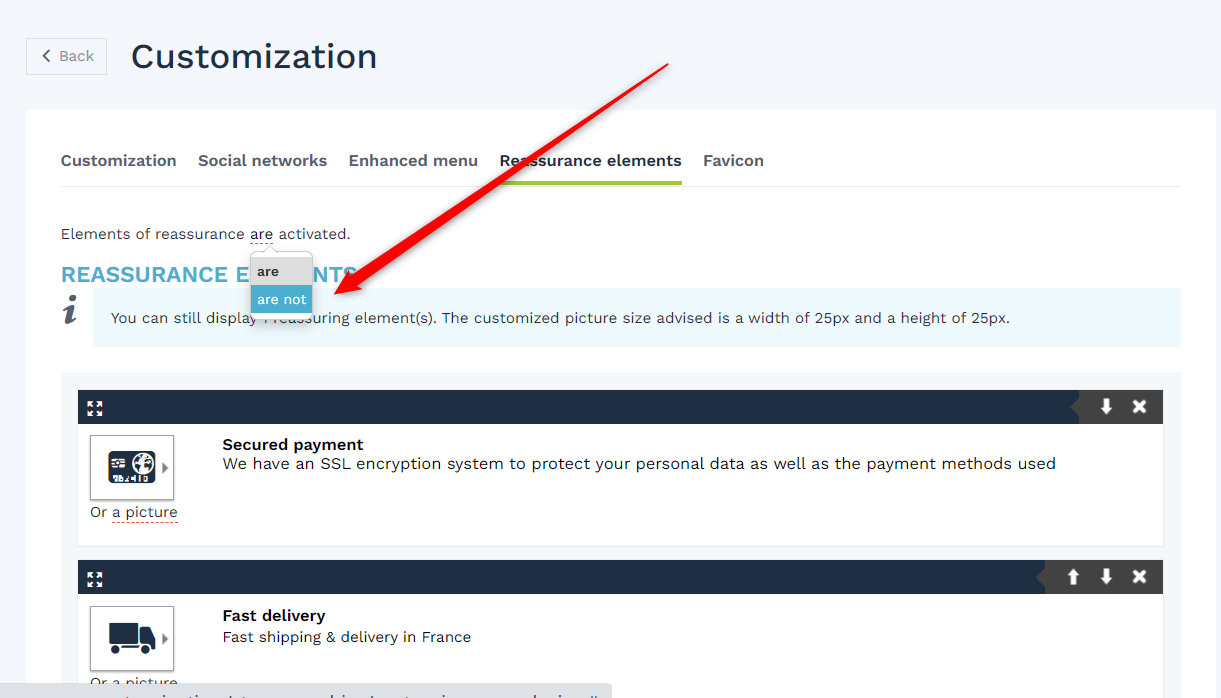1221x698 pixels.
Task: Click the underlined "are" in the activation sentence
Action: coord(261,234)
